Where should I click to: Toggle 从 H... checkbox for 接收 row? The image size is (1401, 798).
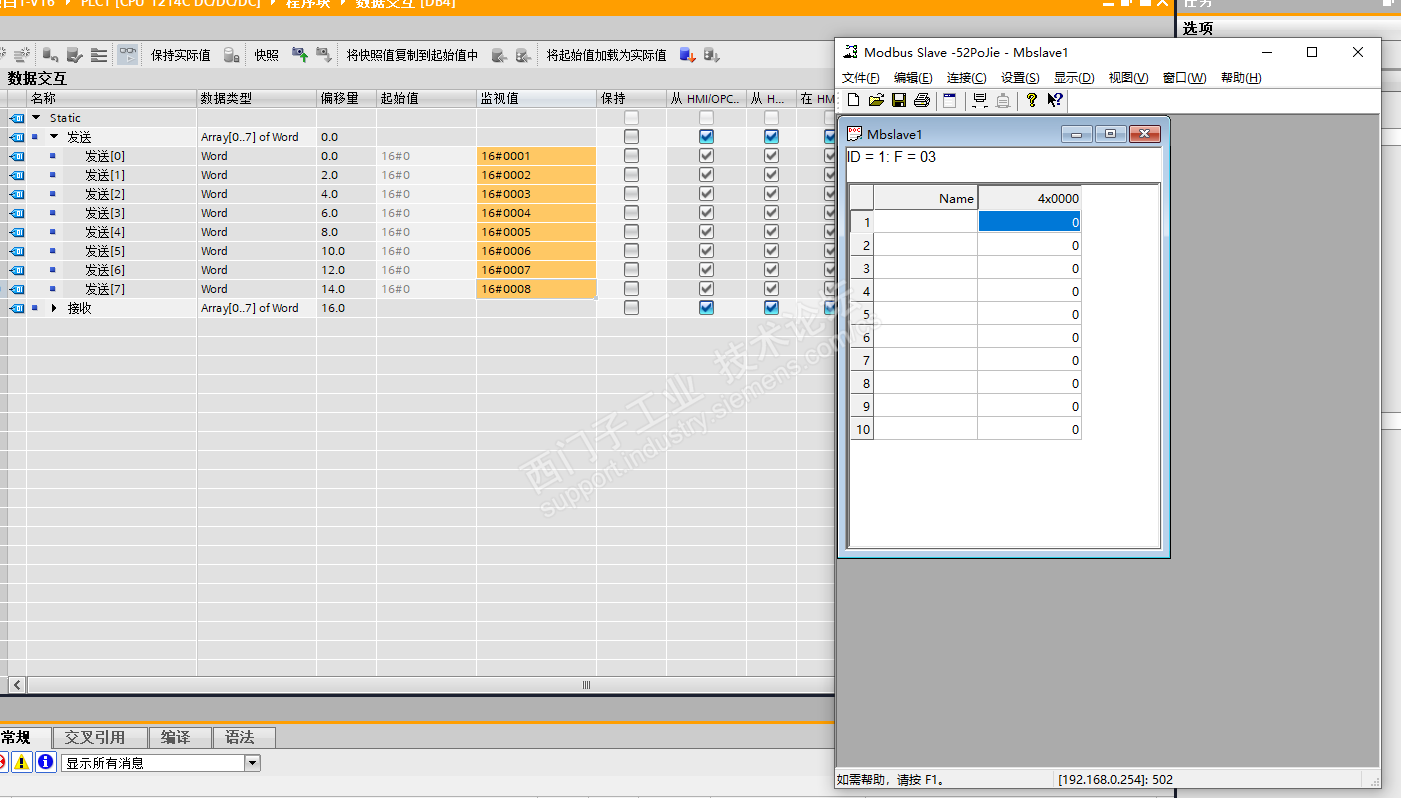(x=771, y=308)
